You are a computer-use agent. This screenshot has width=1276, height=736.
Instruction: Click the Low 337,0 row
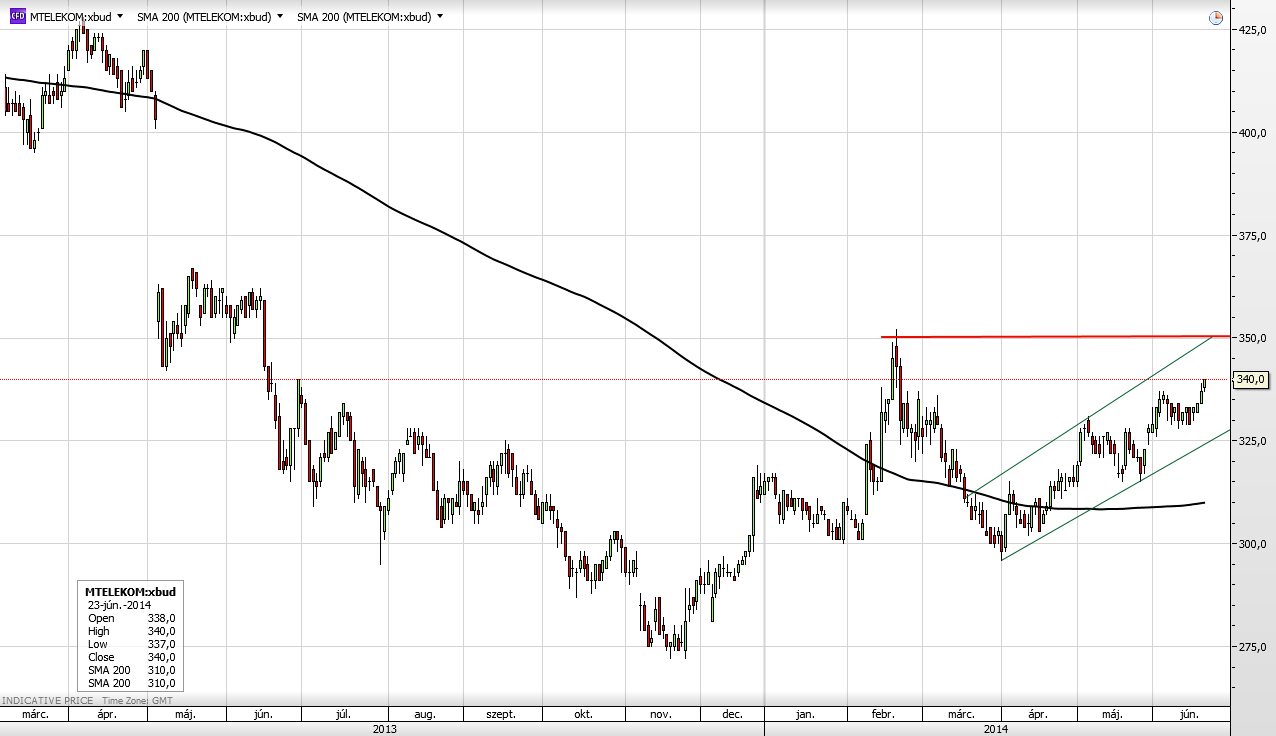click(x=131, y=644)
